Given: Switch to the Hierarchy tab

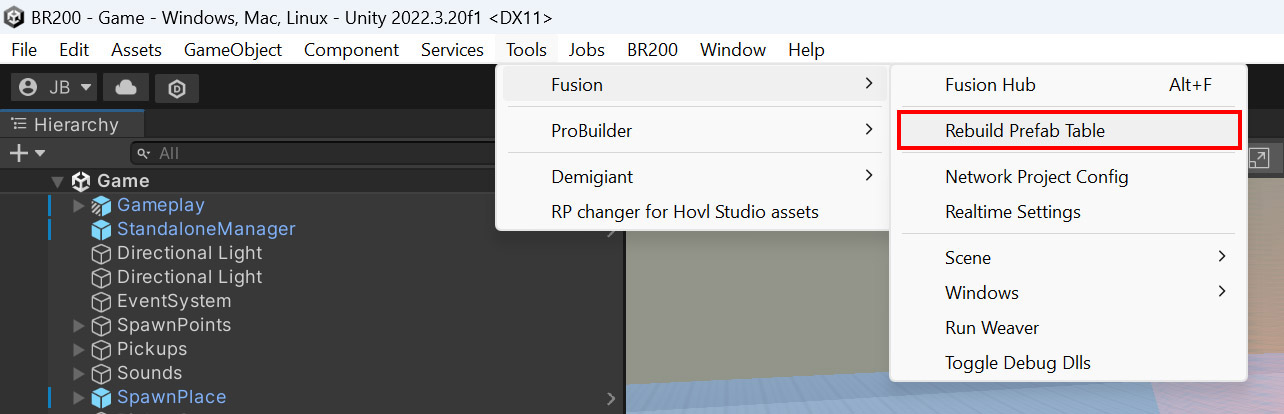Looking at the screenshot, I should [x=66, y=125].
